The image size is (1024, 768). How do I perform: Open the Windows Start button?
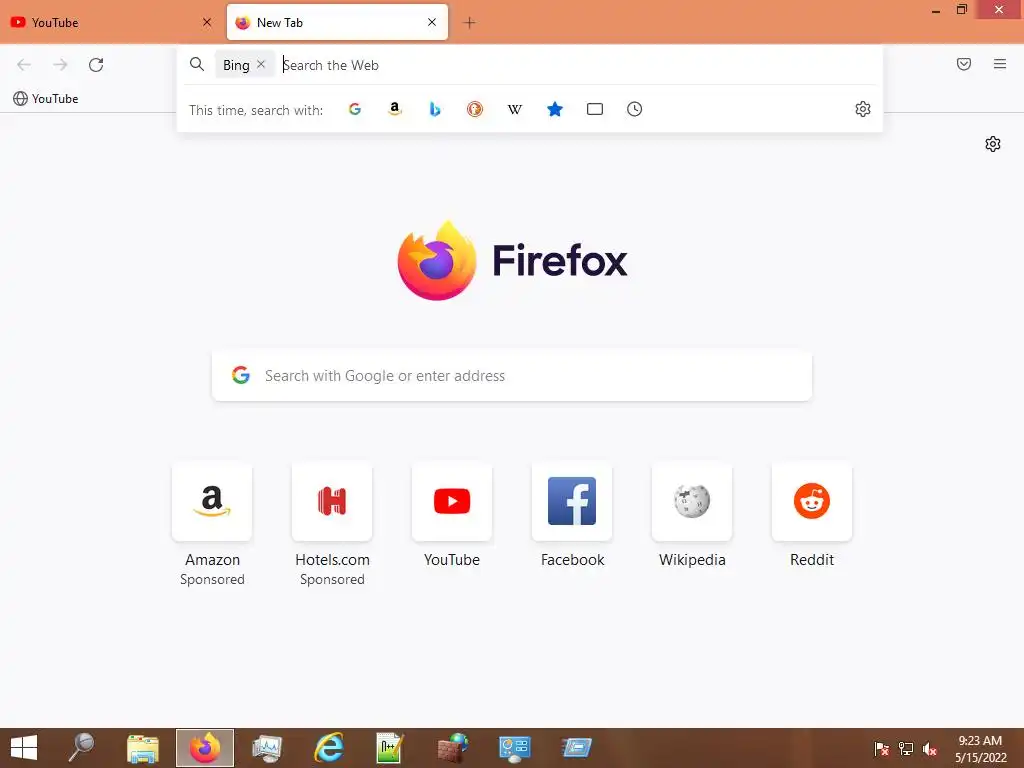(24, 748)
